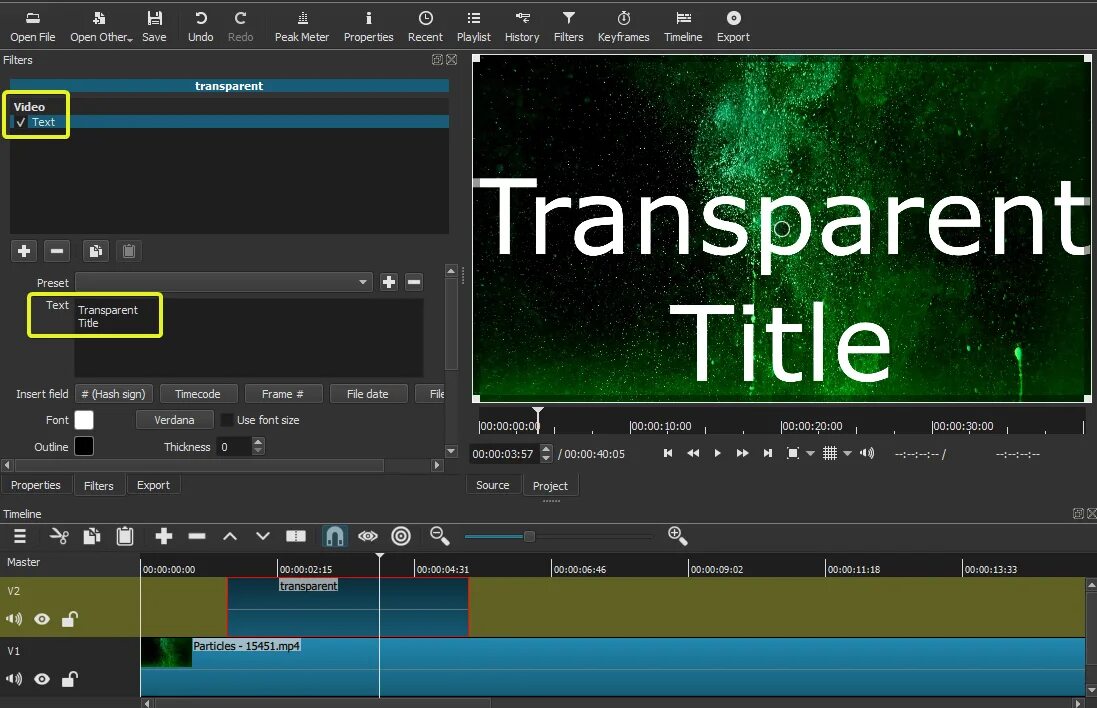Save the project
The height and width of the screenshot is (708, 1097).
pyautogui.click(x=154, y=27)
